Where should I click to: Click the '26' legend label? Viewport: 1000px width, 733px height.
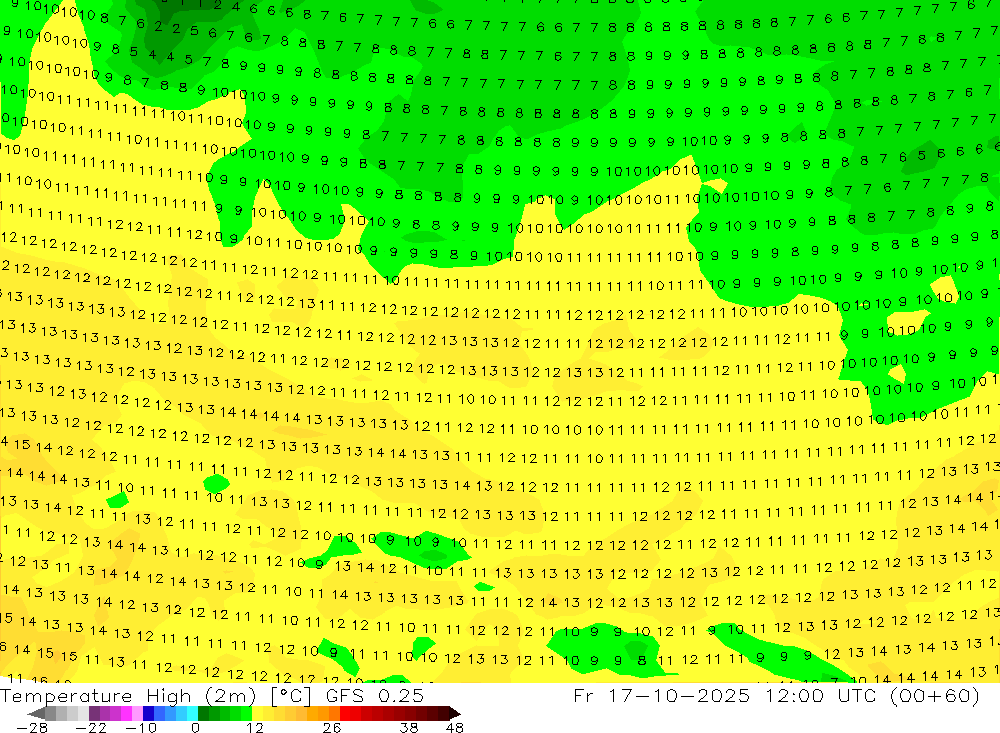click(x=332, y=727)
